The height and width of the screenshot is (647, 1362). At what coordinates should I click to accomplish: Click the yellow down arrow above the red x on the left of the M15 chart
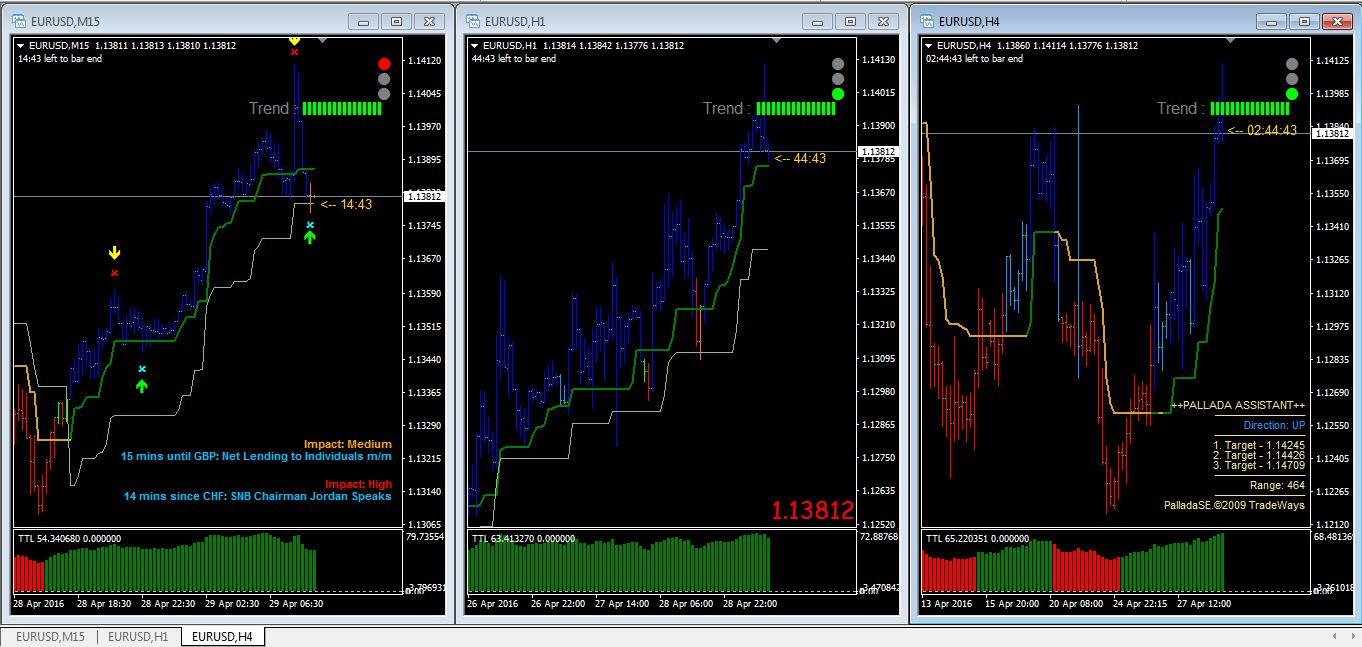[x=114, y=253]
